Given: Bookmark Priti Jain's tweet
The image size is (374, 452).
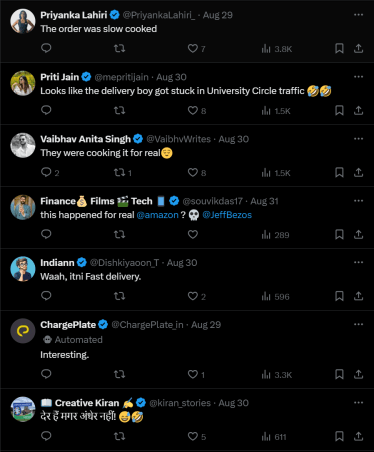Looking at the screenshot, I should (x=339, y=110).
